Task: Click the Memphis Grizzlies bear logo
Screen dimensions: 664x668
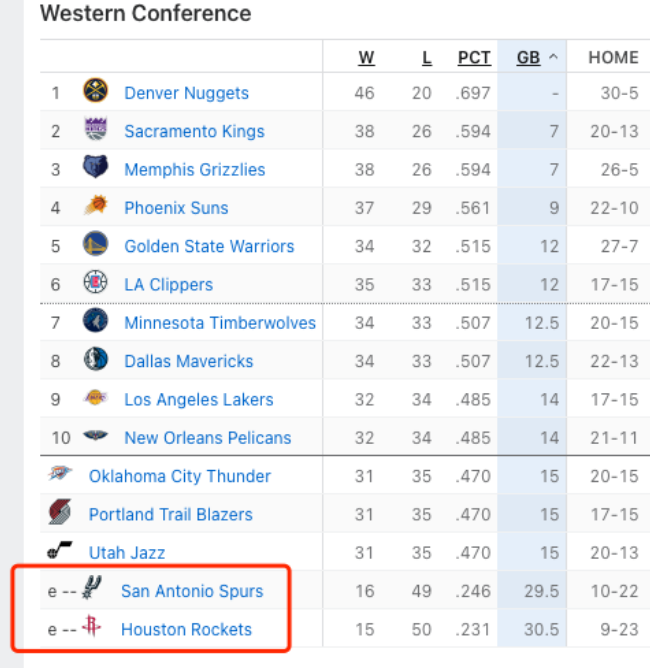Action: coord(95,167)
